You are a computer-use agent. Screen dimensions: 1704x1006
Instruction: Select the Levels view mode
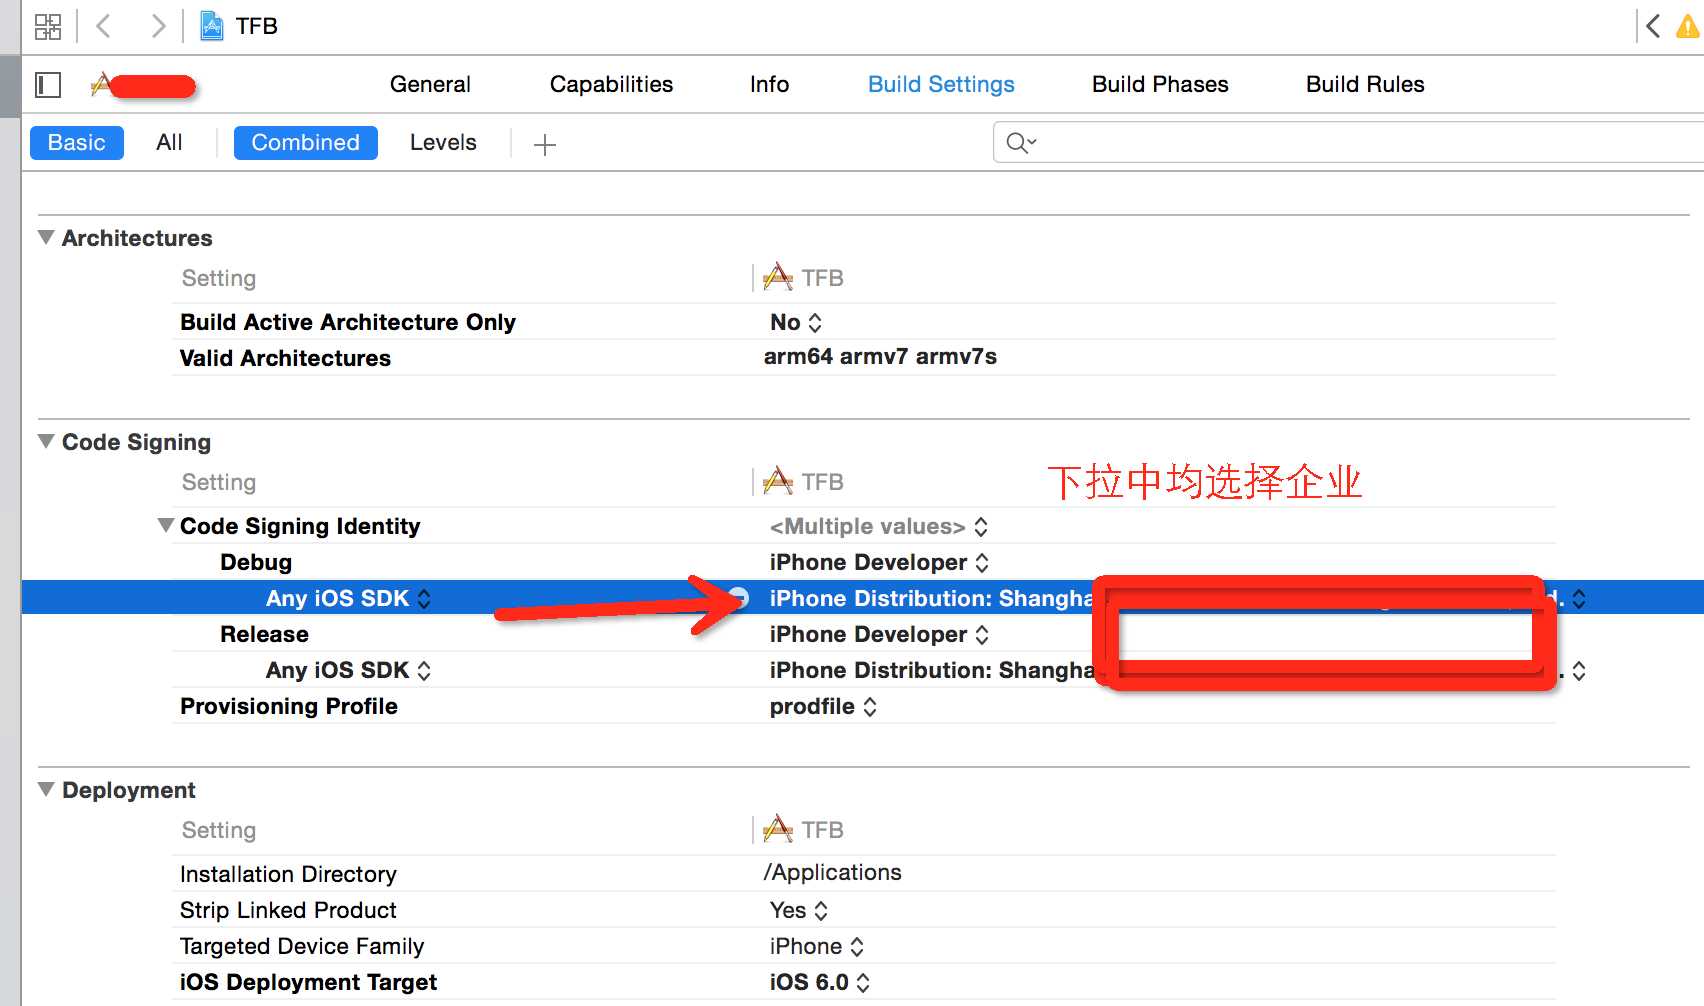443,143
